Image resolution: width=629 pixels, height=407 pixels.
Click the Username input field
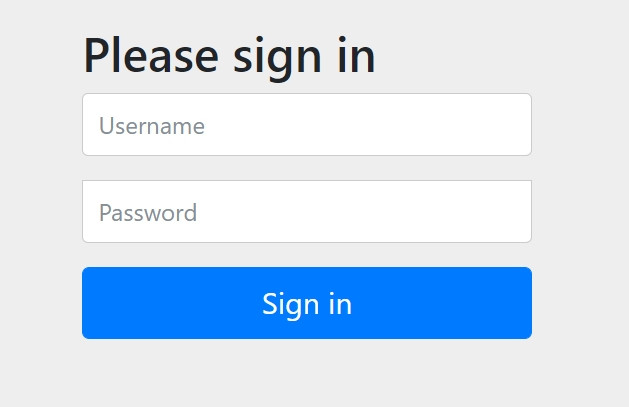(x=307, y=125)
